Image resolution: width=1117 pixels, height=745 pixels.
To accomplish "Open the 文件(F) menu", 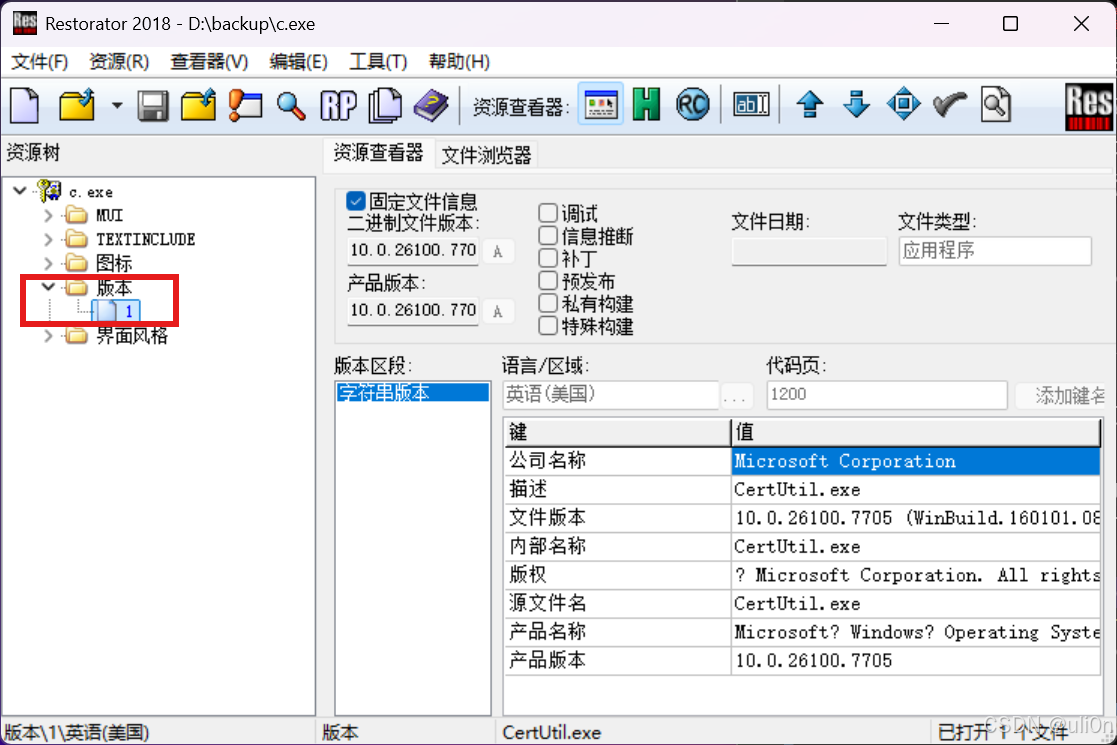I will click(x=40, y=62).
